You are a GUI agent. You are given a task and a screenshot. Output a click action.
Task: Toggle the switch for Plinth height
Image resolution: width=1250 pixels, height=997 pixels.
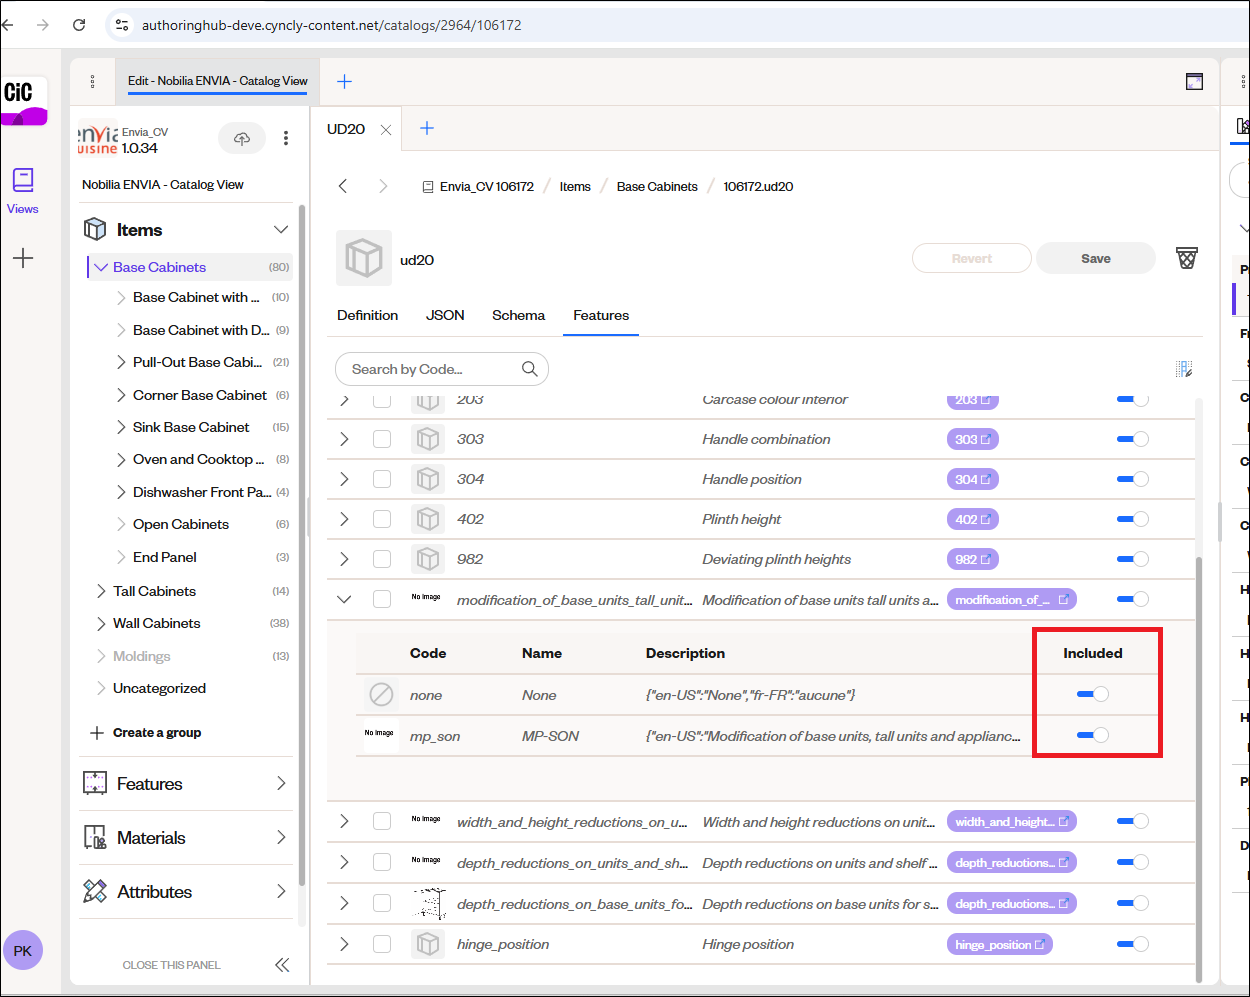[1133, 519]
